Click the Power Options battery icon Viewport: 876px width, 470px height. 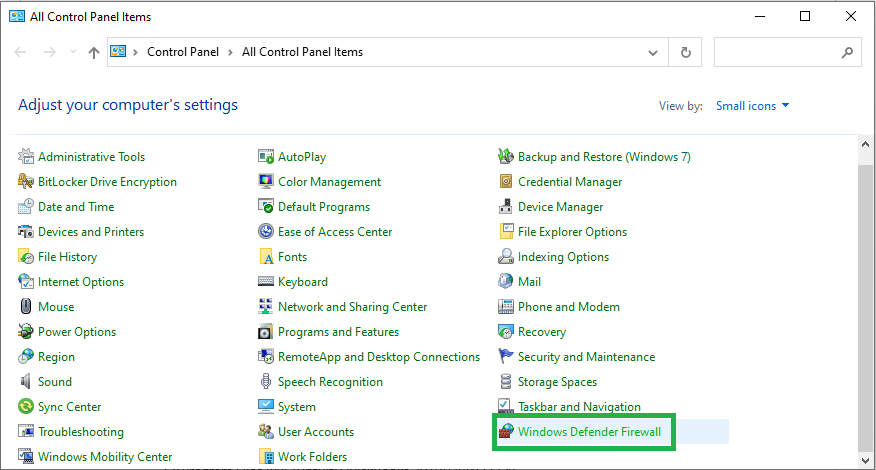coord(26,331)
